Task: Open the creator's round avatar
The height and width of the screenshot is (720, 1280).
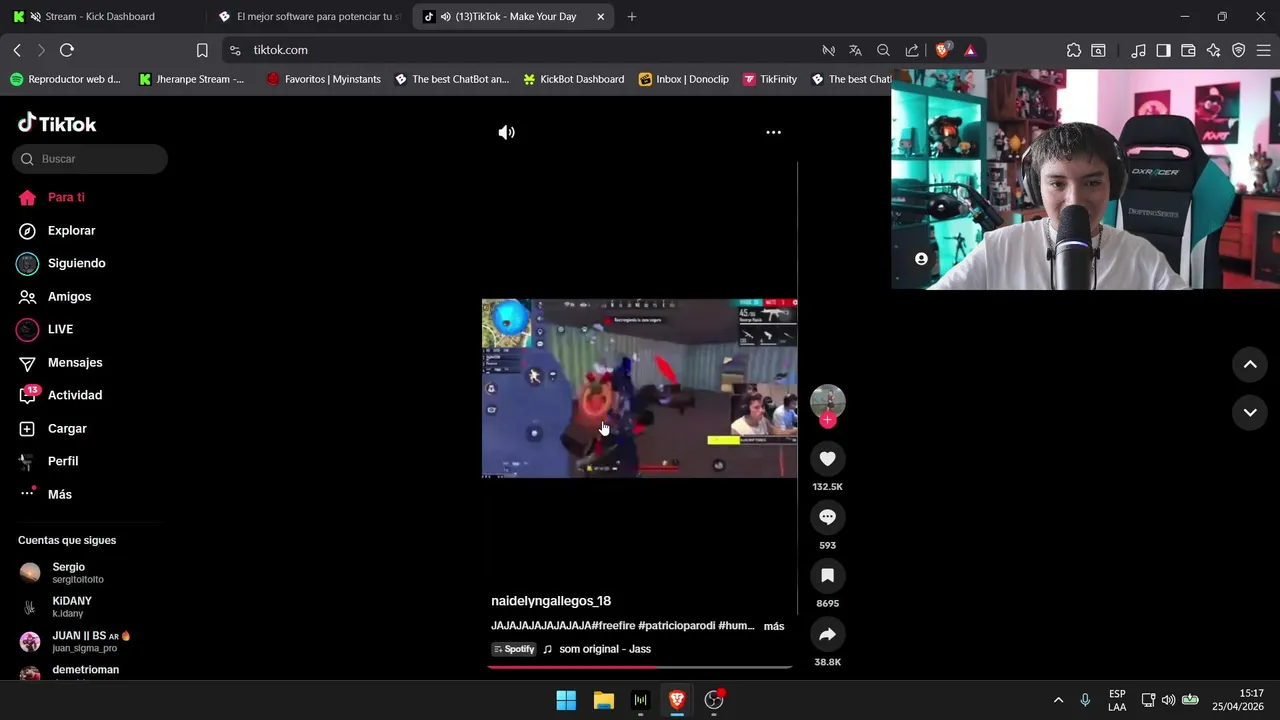Action: (827, 401)
